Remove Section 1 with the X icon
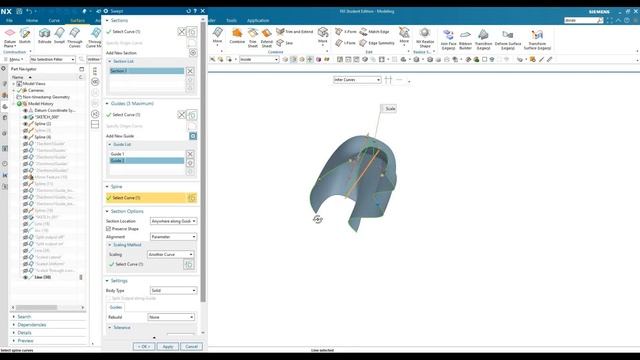This screenshot has width=640, height=360. click(190, 71)
